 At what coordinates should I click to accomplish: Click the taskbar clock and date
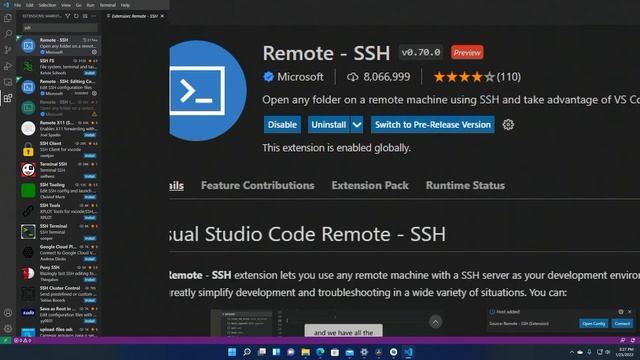pos(624,352)
